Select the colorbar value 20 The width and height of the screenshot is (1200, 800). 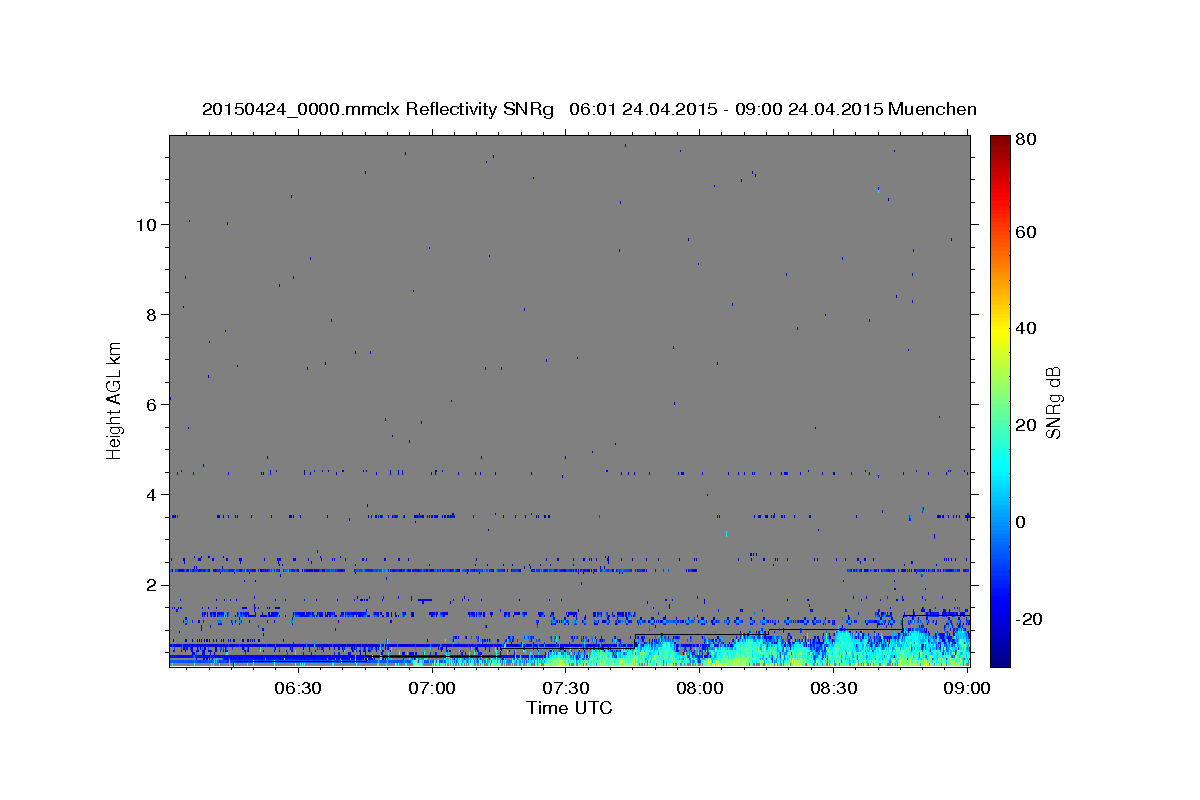[x=1028, y=425]
